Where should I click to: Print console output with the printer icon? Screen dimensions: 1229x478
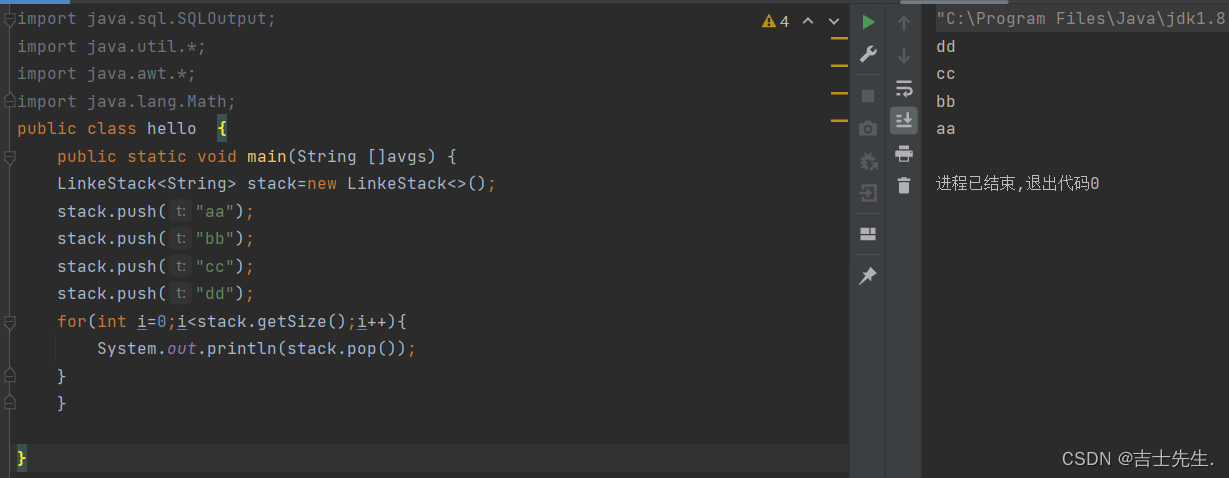(x=904, y=153)
